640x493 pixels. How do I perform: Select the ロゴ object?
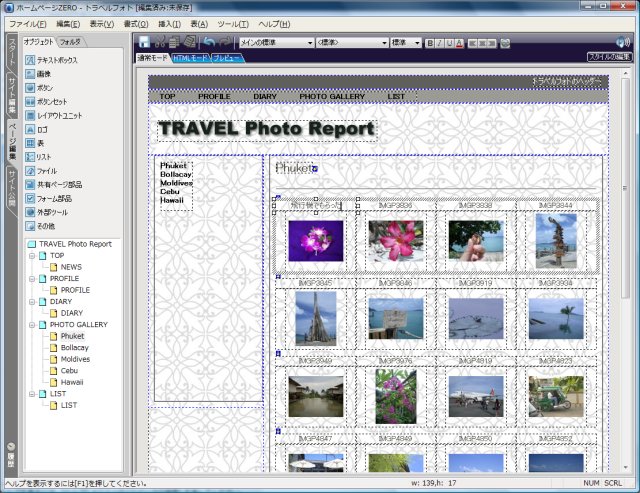(36, 130)
